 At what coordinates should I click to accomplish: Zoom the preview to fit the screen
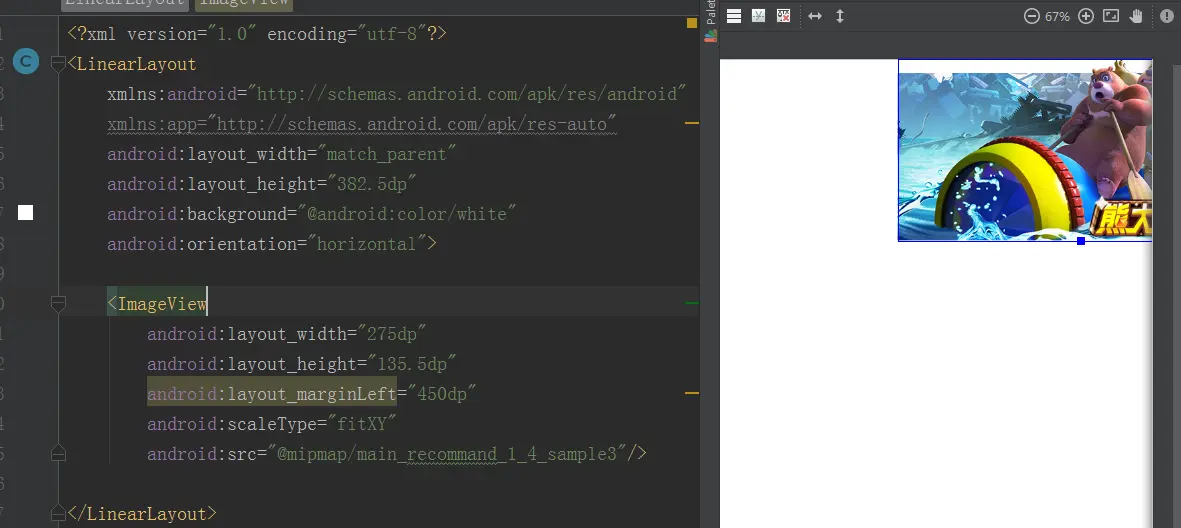(x=1111, y=16)
